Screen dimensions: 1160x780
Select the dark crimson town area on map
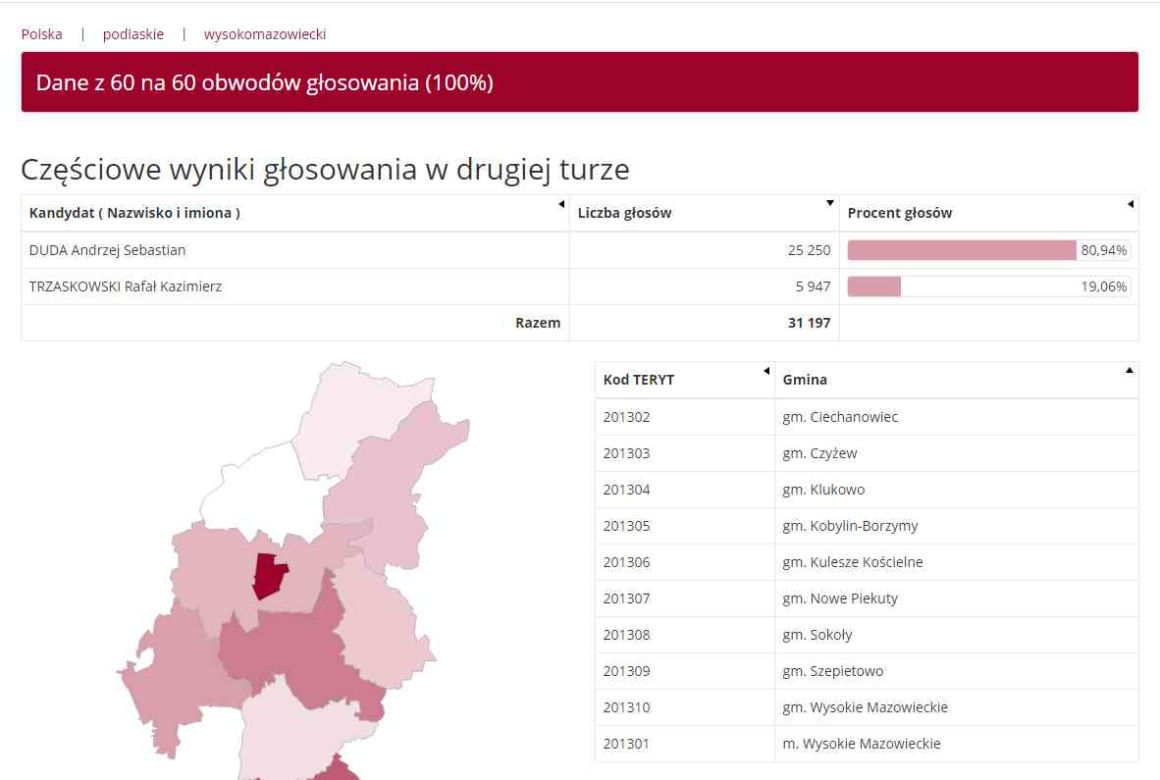(269, 575)
